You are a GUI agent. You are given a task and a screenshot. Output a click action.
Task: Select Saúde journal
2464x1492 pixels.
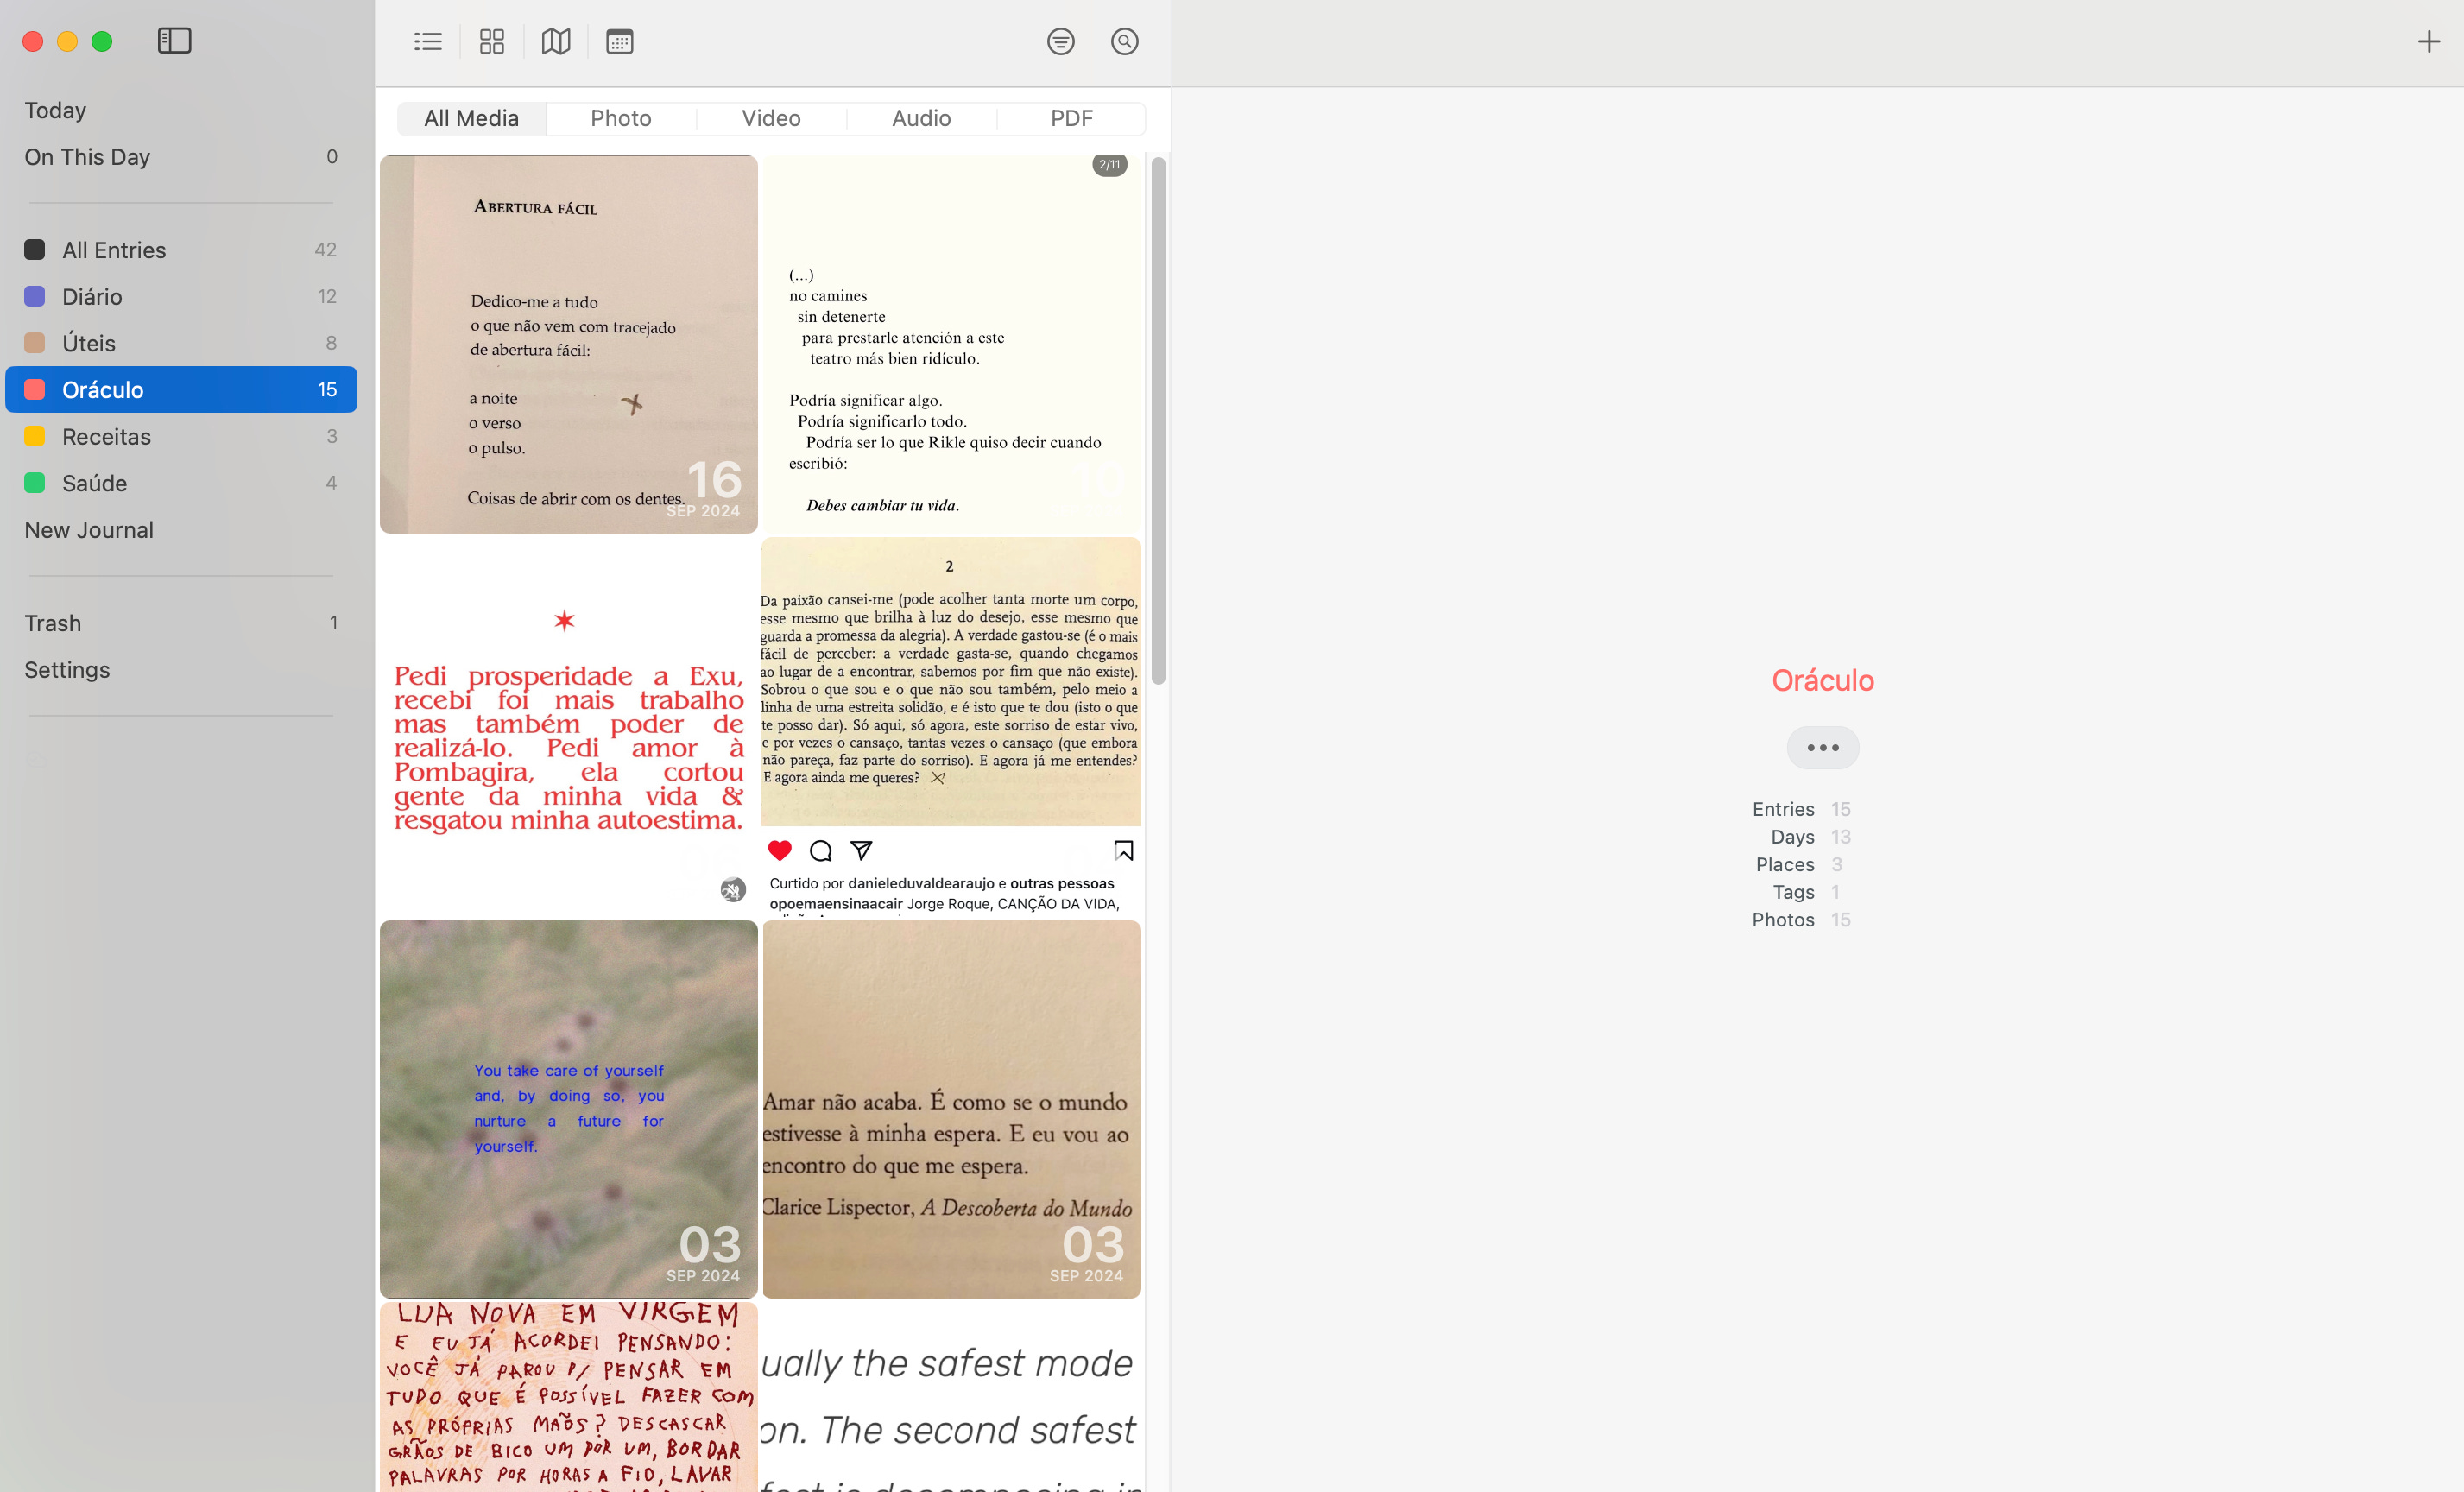181,483
